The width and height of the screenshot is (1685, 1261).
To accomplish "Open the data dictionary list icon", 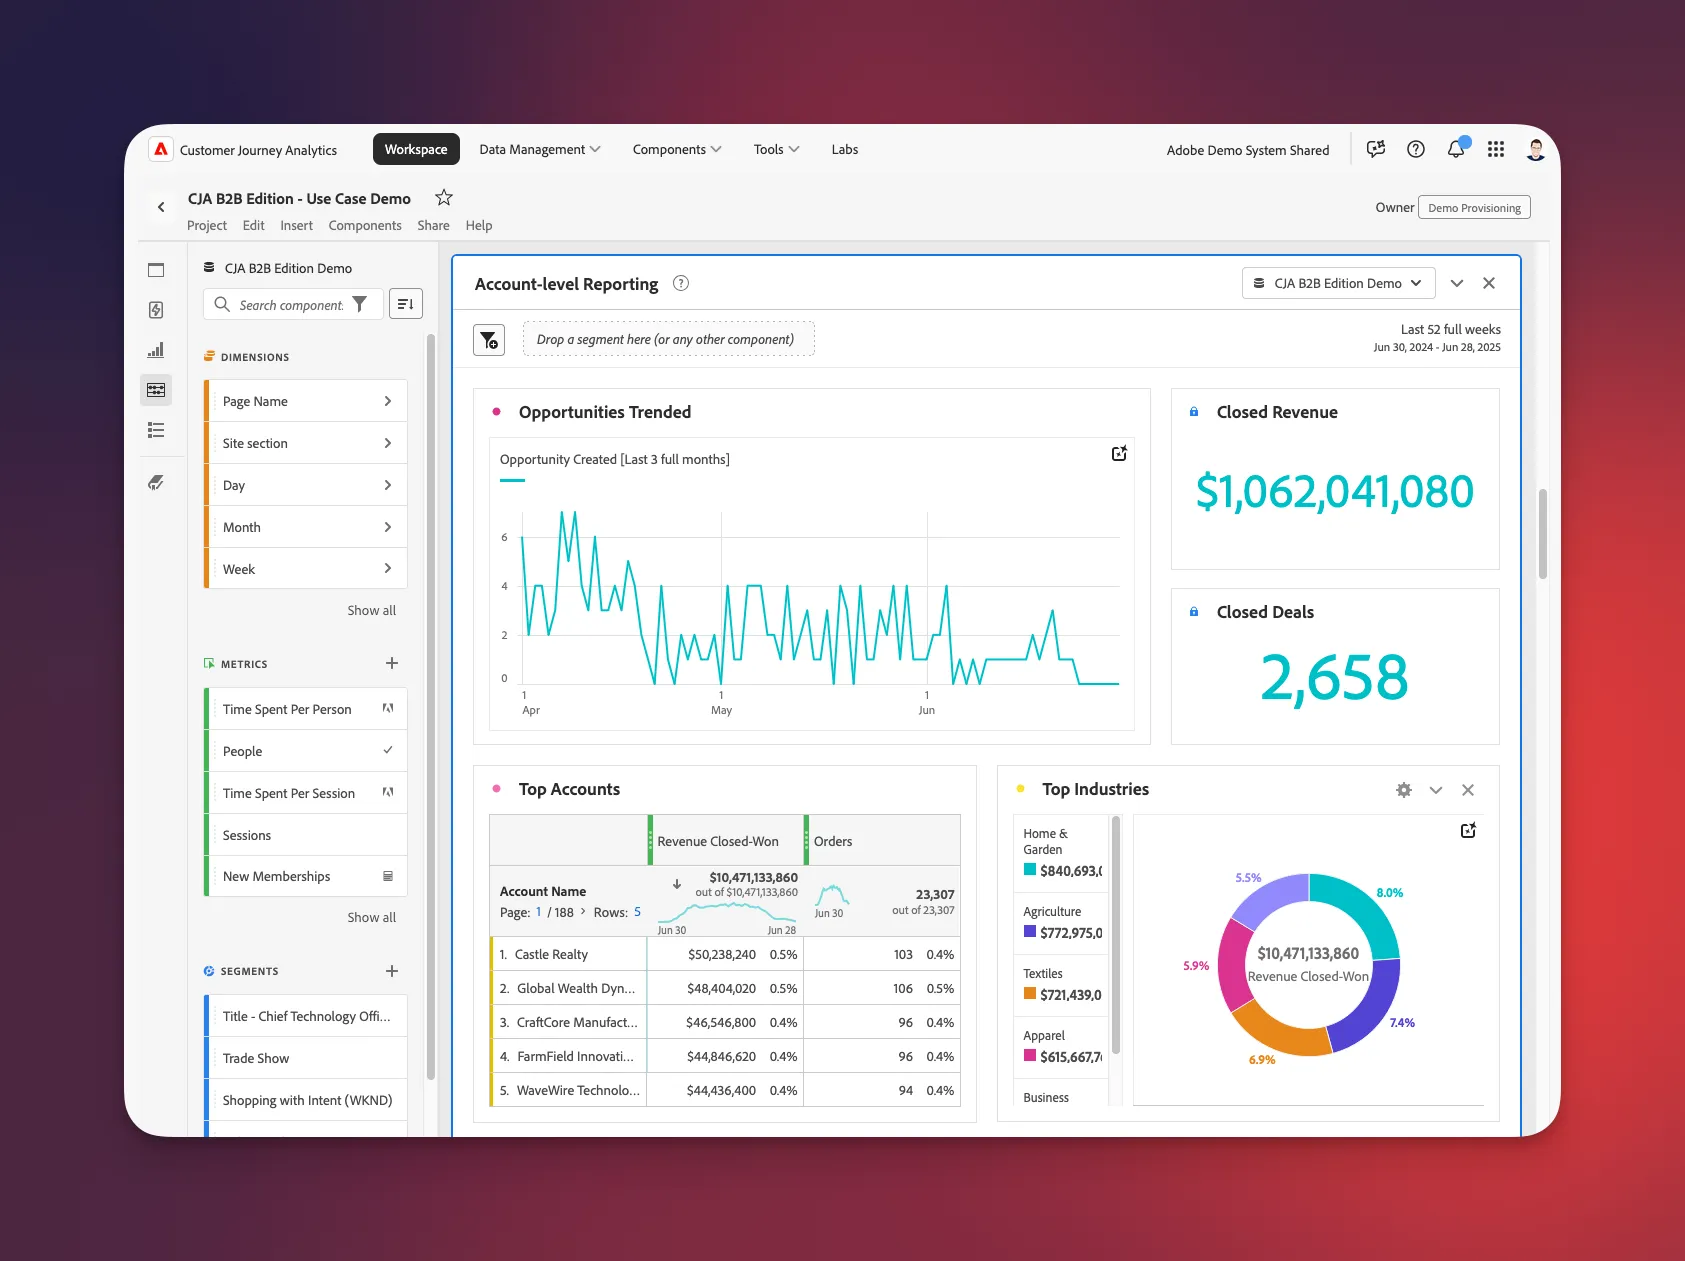I will point(156,430).
